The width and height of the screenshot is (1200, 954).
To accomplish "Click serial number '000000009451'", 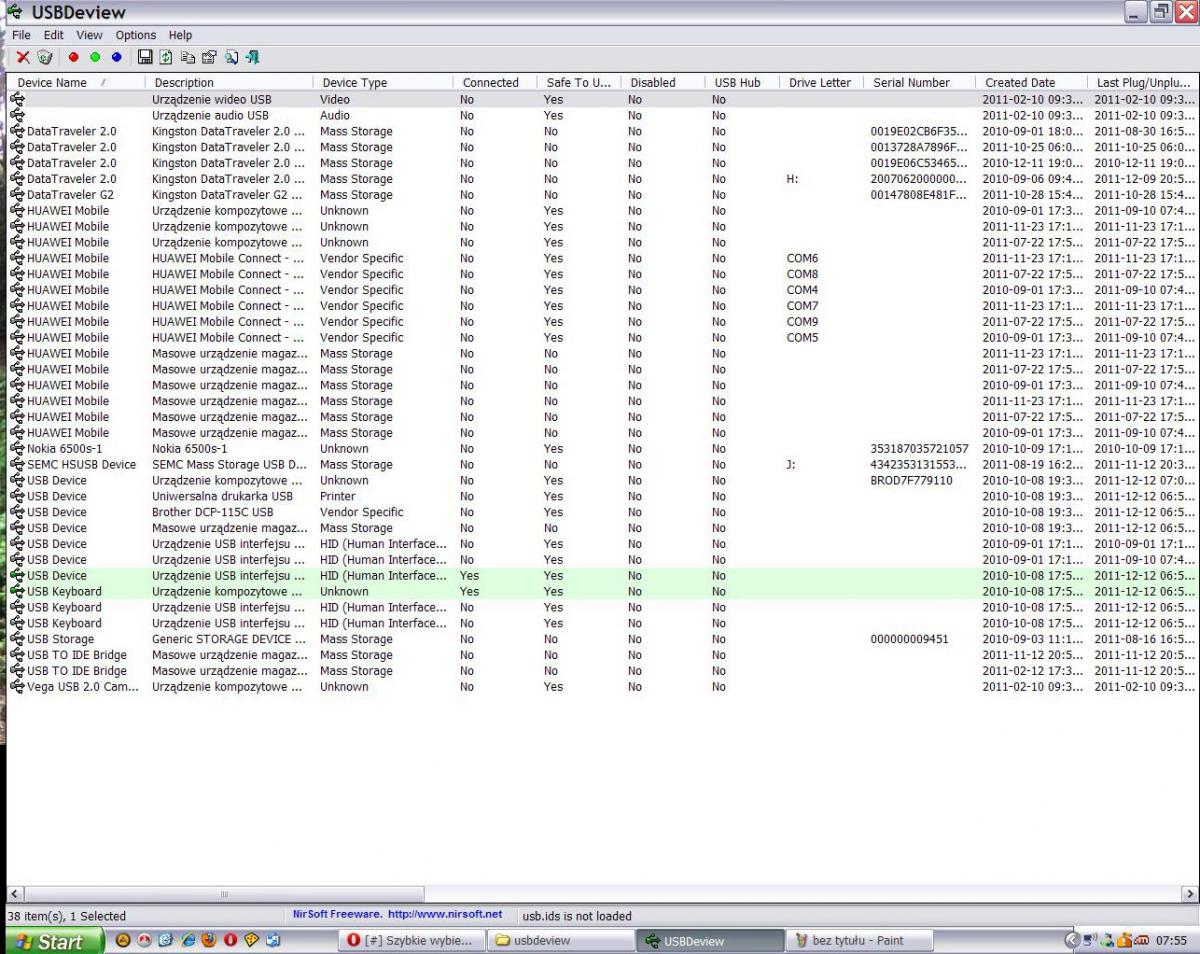I will [x=909, y=639].
